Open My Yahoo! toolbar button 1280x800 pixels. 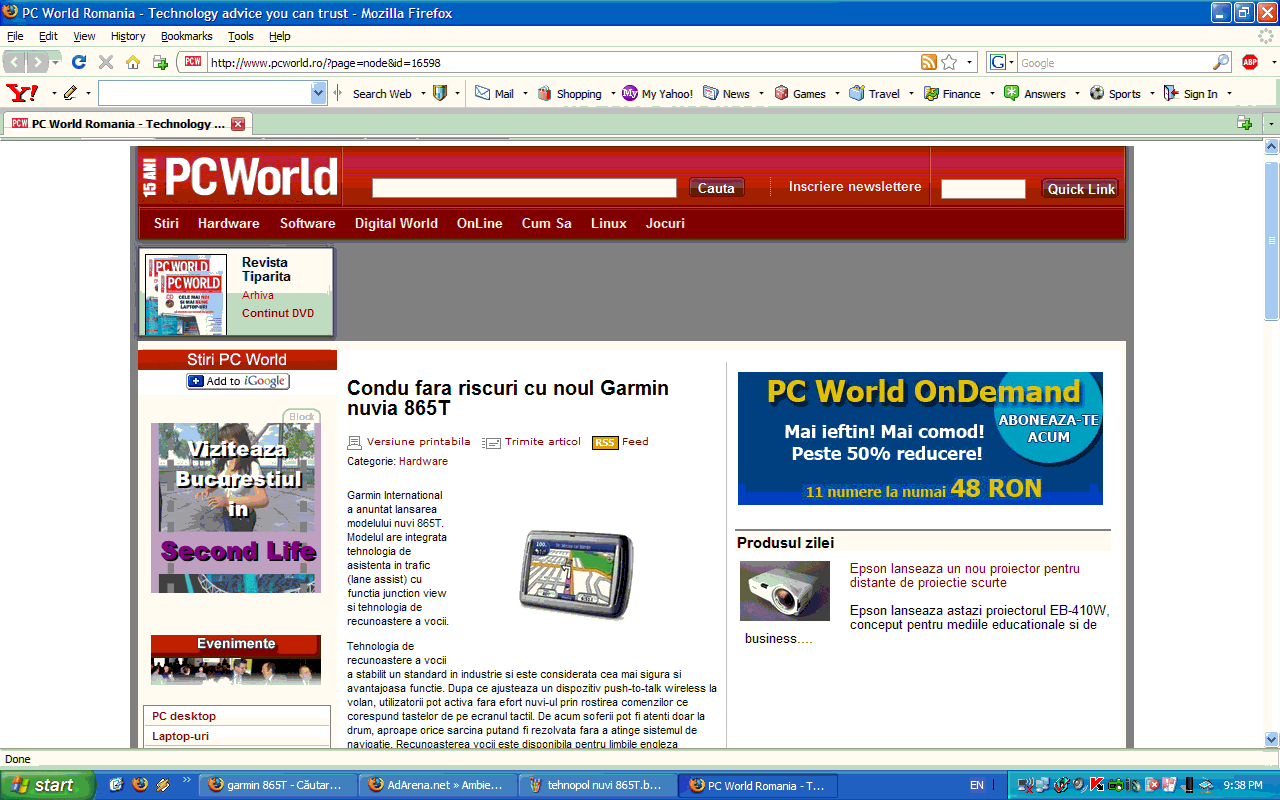tap(657, 93)
